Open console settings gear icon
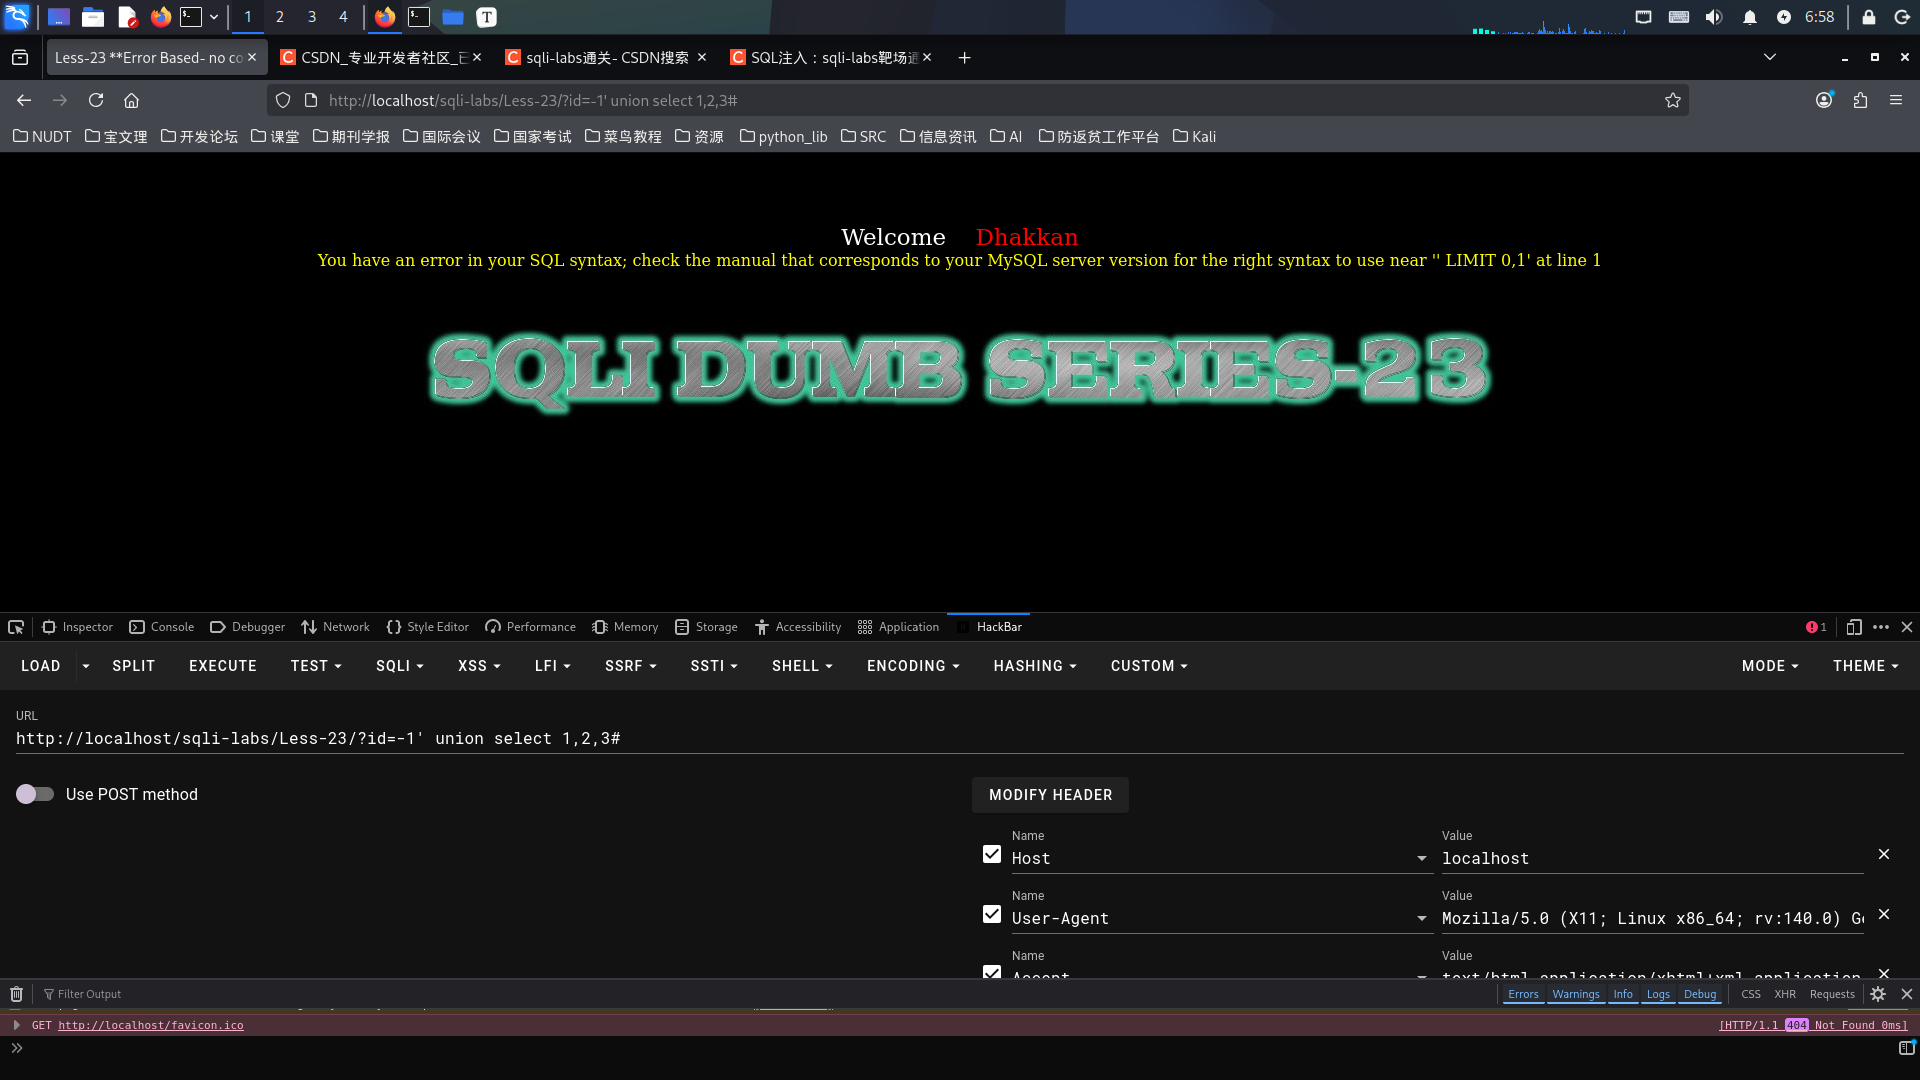This screenshot has width=1920, height=1080. point(1878,994)
